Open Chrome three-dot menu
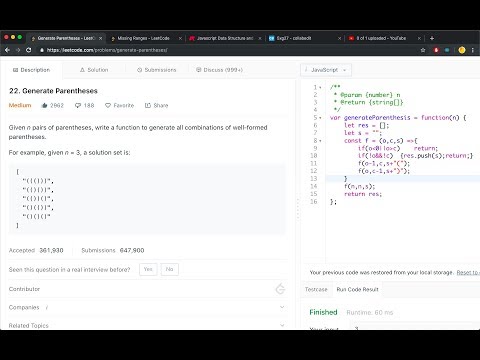The width and height of the screenshot is (480, 360). 473,50
